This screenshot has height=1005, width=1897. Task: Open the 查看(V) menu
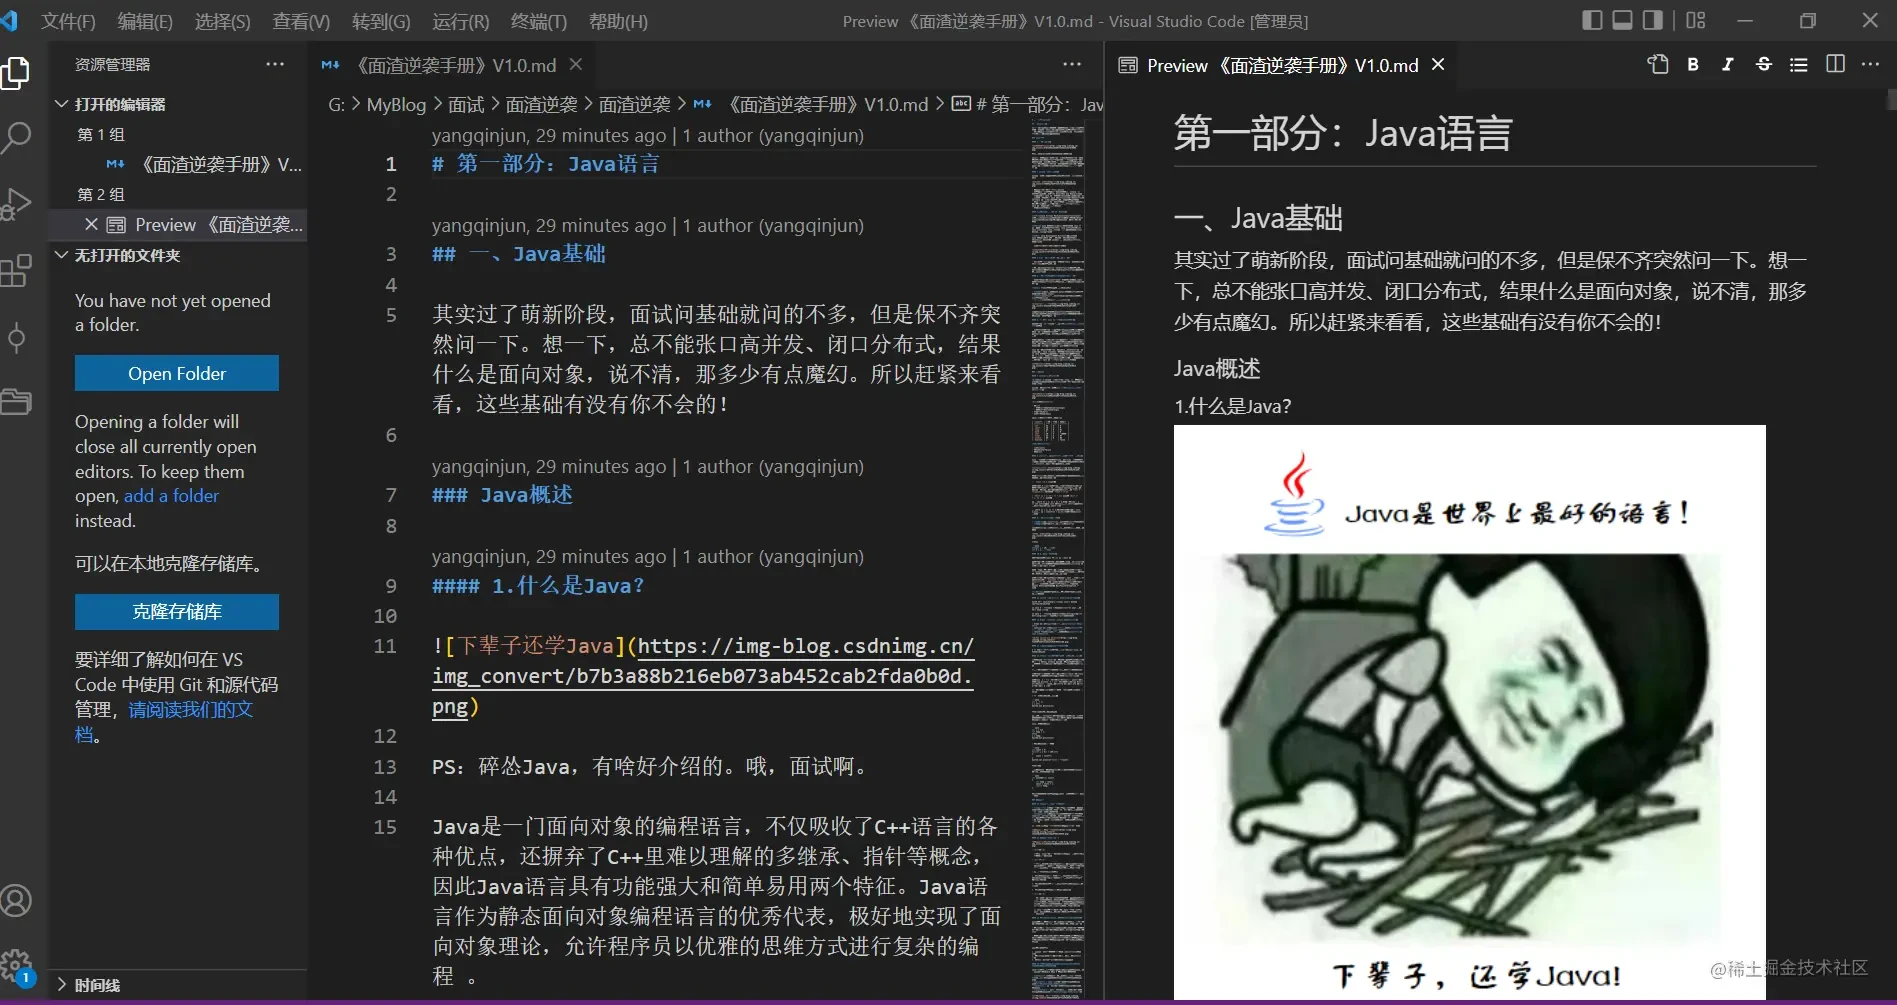[301, 21]
